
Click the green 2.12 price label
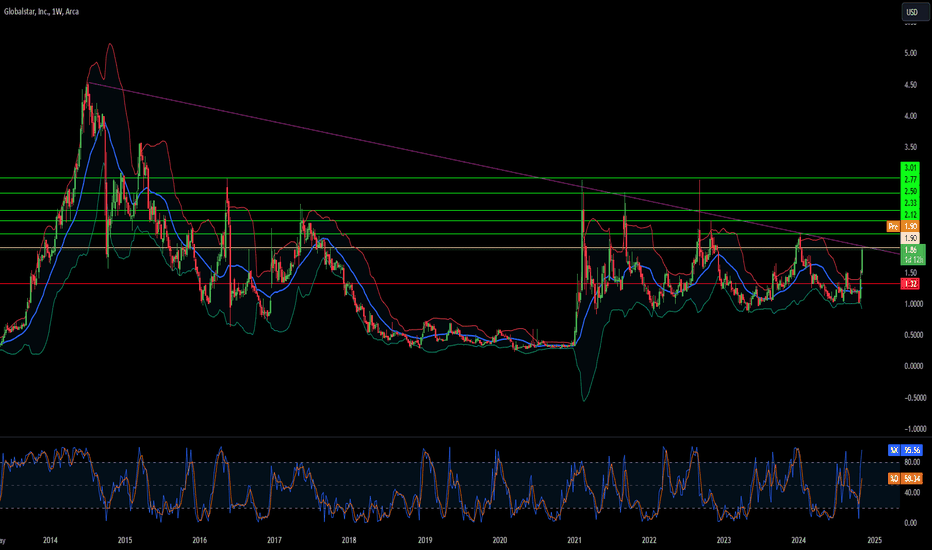click(x=910, y=215)
